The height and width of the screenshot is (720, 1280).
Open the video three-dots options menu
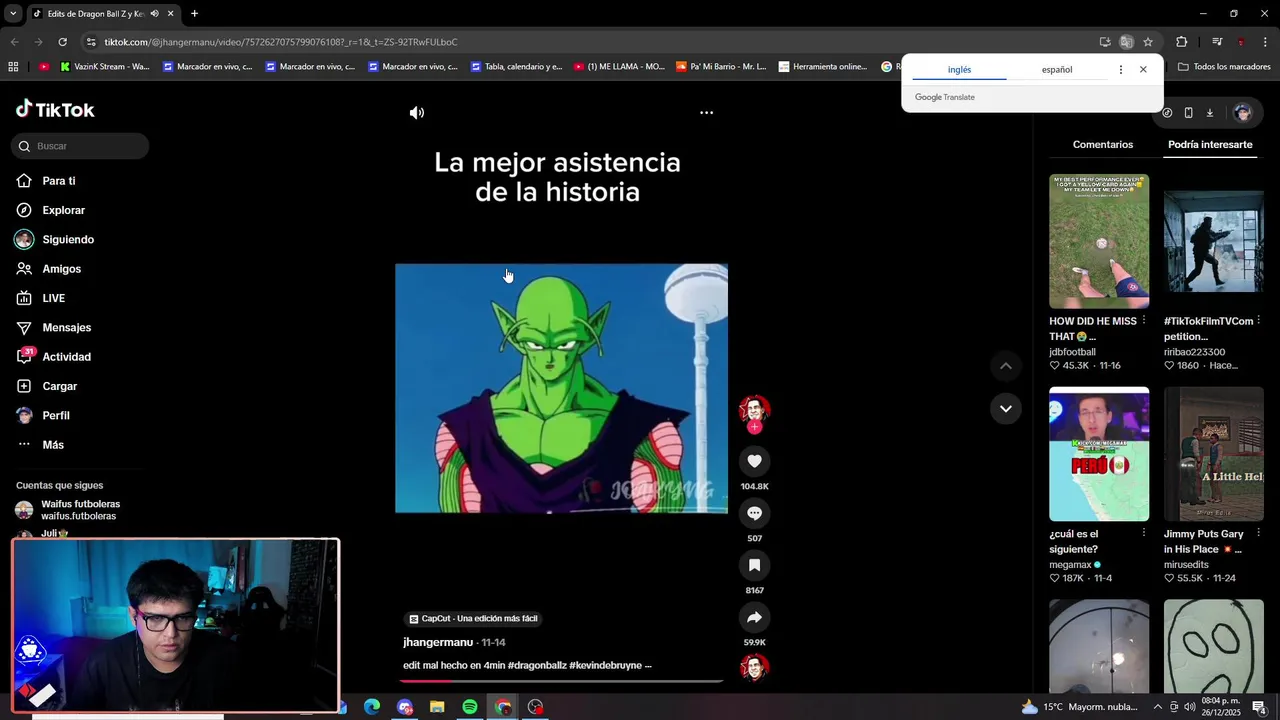click(706, 113)
